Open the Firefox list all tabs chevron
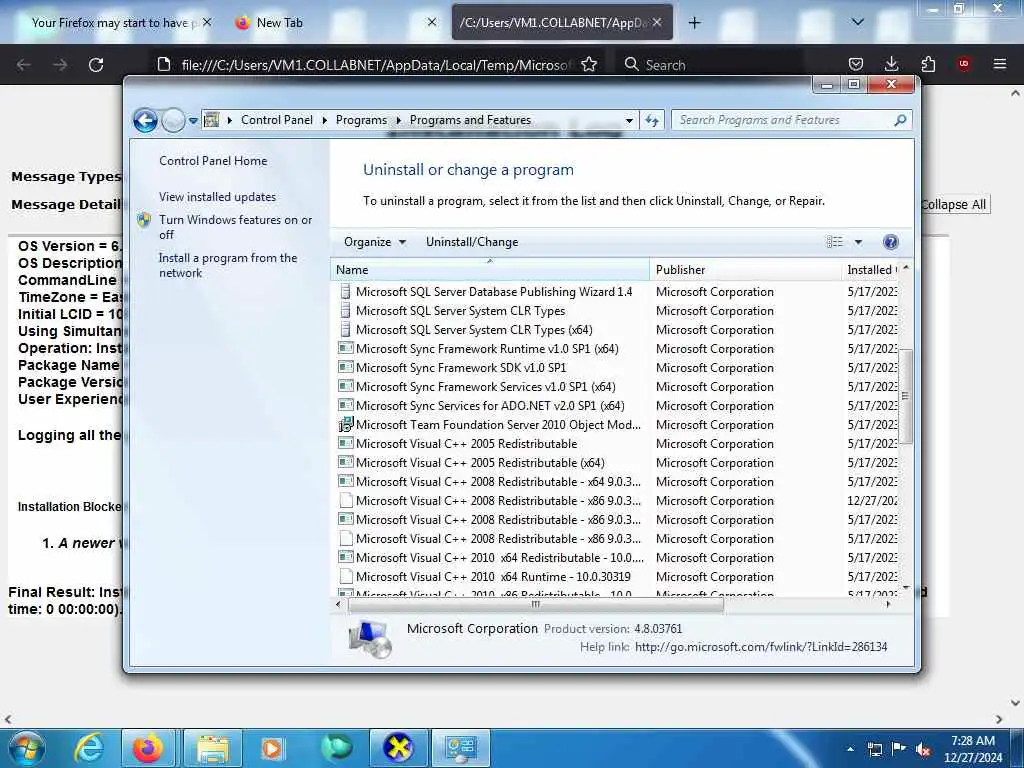 tap(858, 23)
